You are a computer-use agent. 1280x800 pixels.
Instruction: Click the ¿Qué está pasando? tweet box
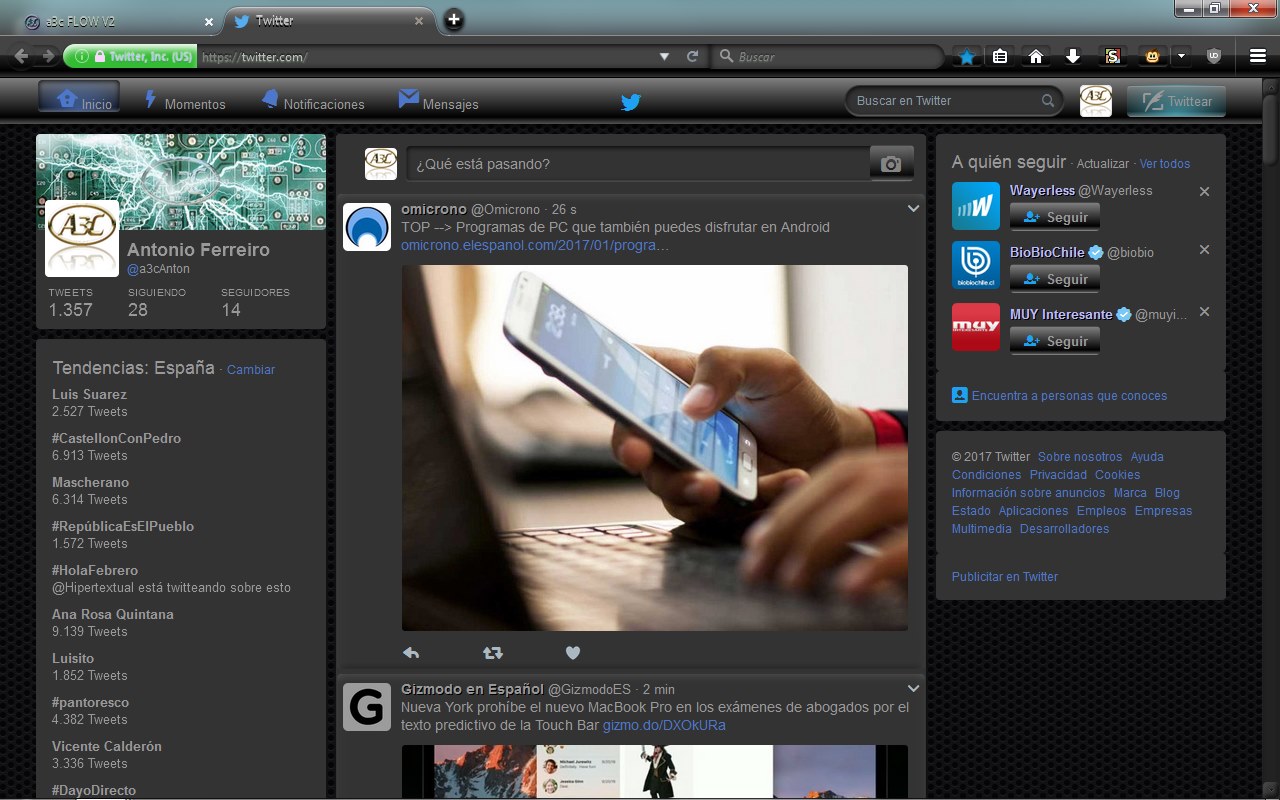[x=638, y=164]
